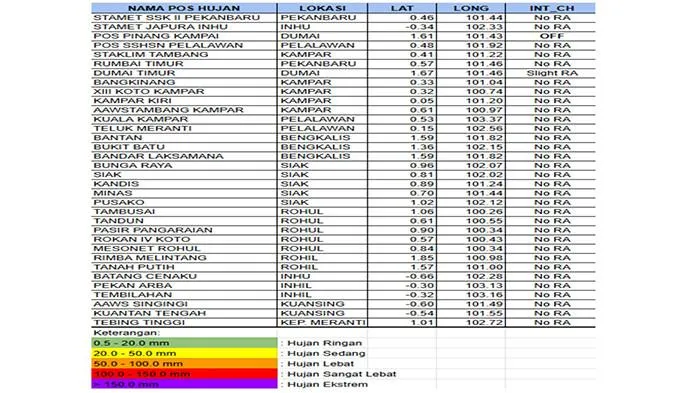Viewport: 700px width, 393px height.
Task: Click the Slight RA cell for Dumai Timur
Action: (x=551, y=73)
